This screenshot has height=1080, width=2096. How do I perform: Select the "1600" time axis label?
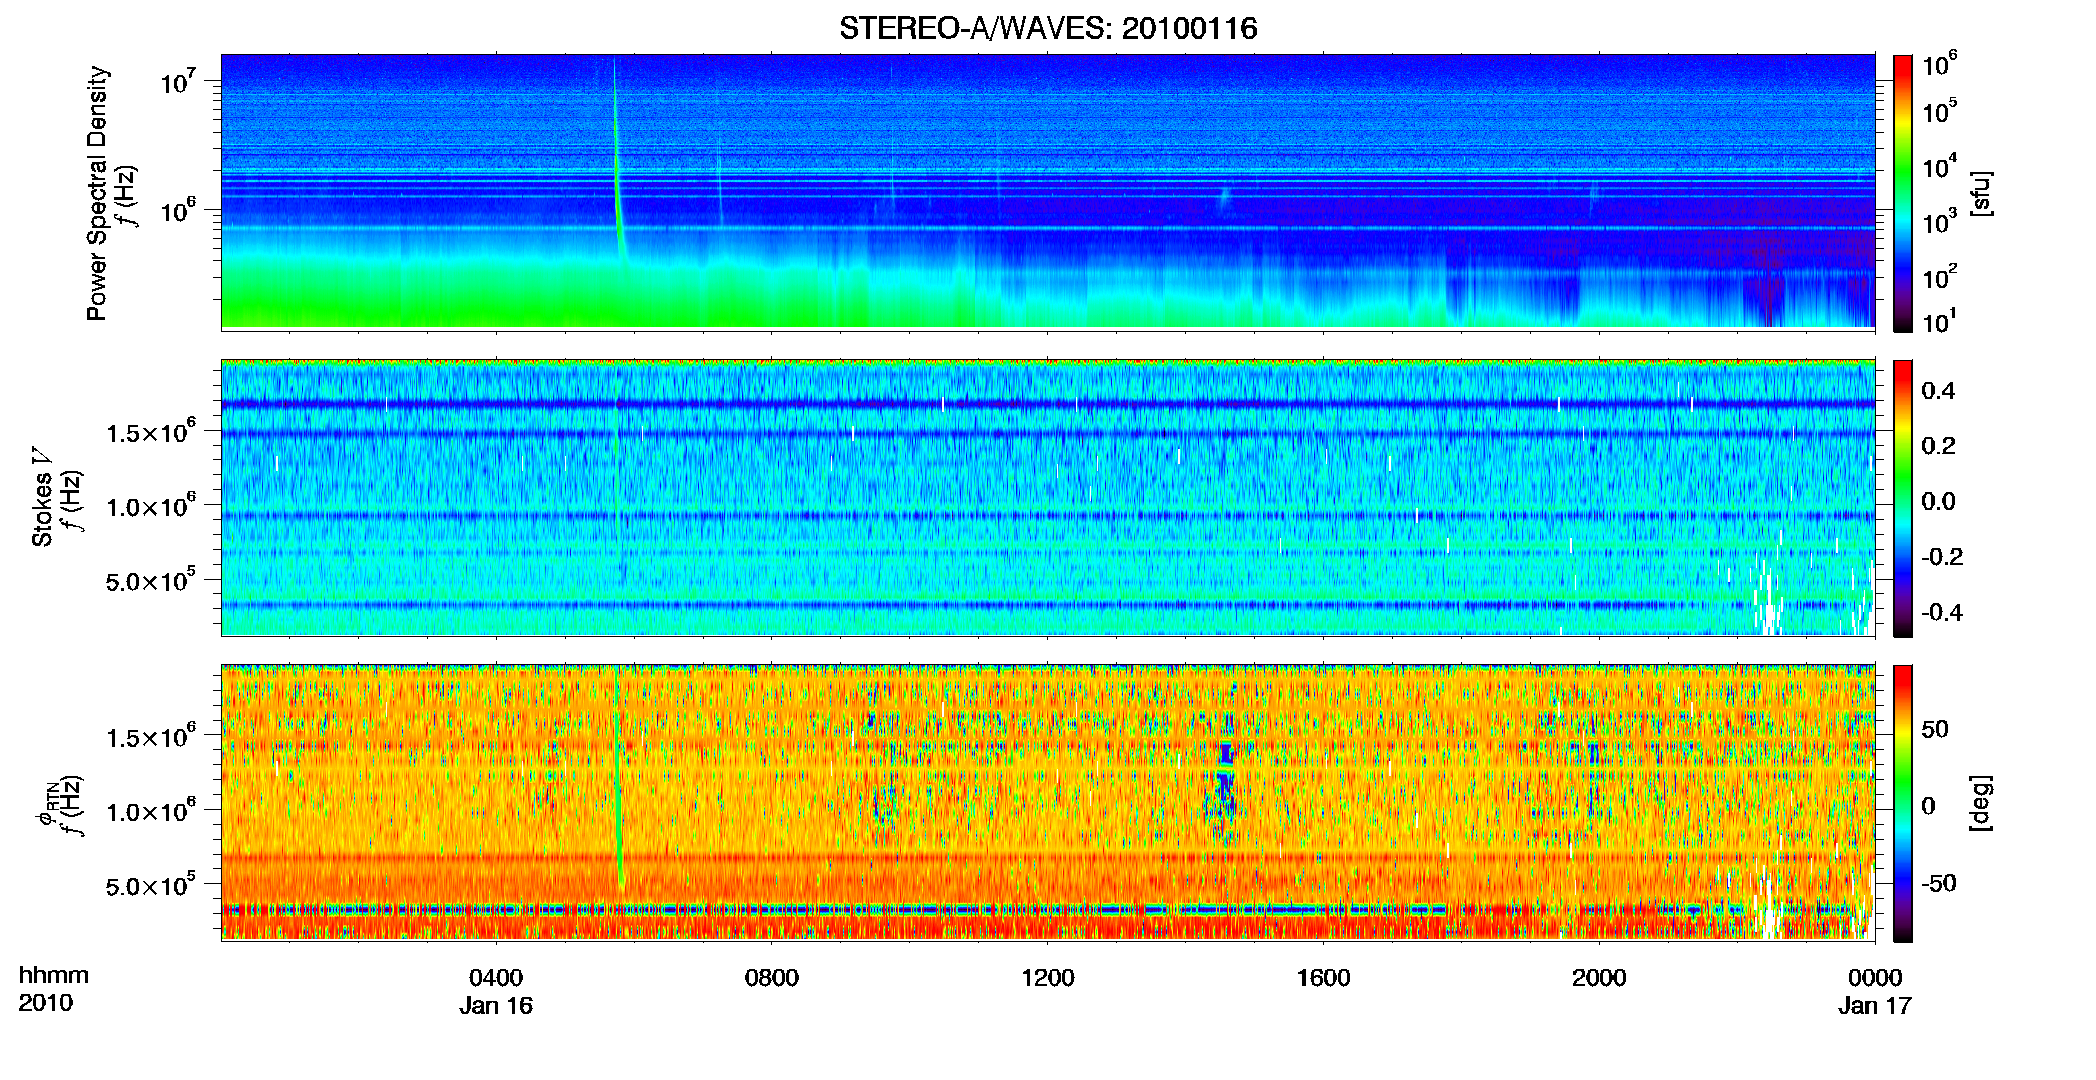pyautogui.click(x=1323, y=978)
